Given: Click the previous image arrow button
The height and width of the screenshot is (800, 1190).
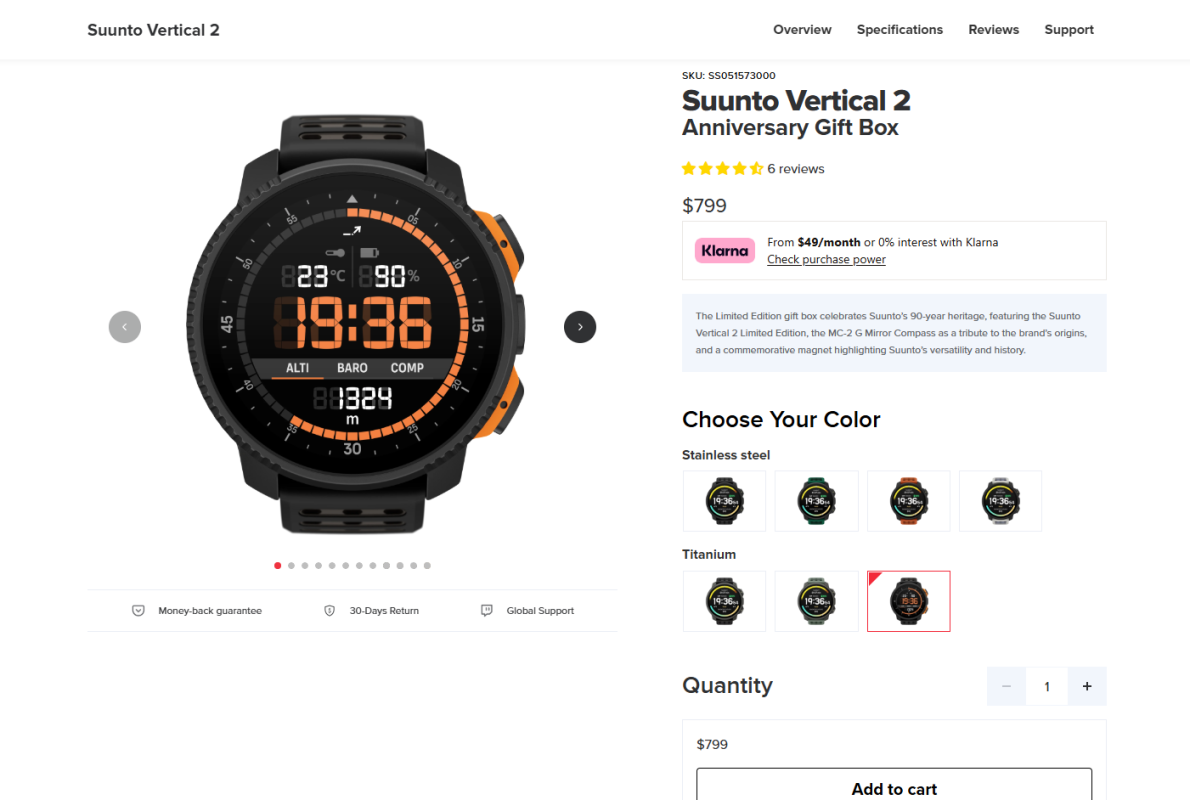Looking at the screenshot, I should [x=124, y=327].
